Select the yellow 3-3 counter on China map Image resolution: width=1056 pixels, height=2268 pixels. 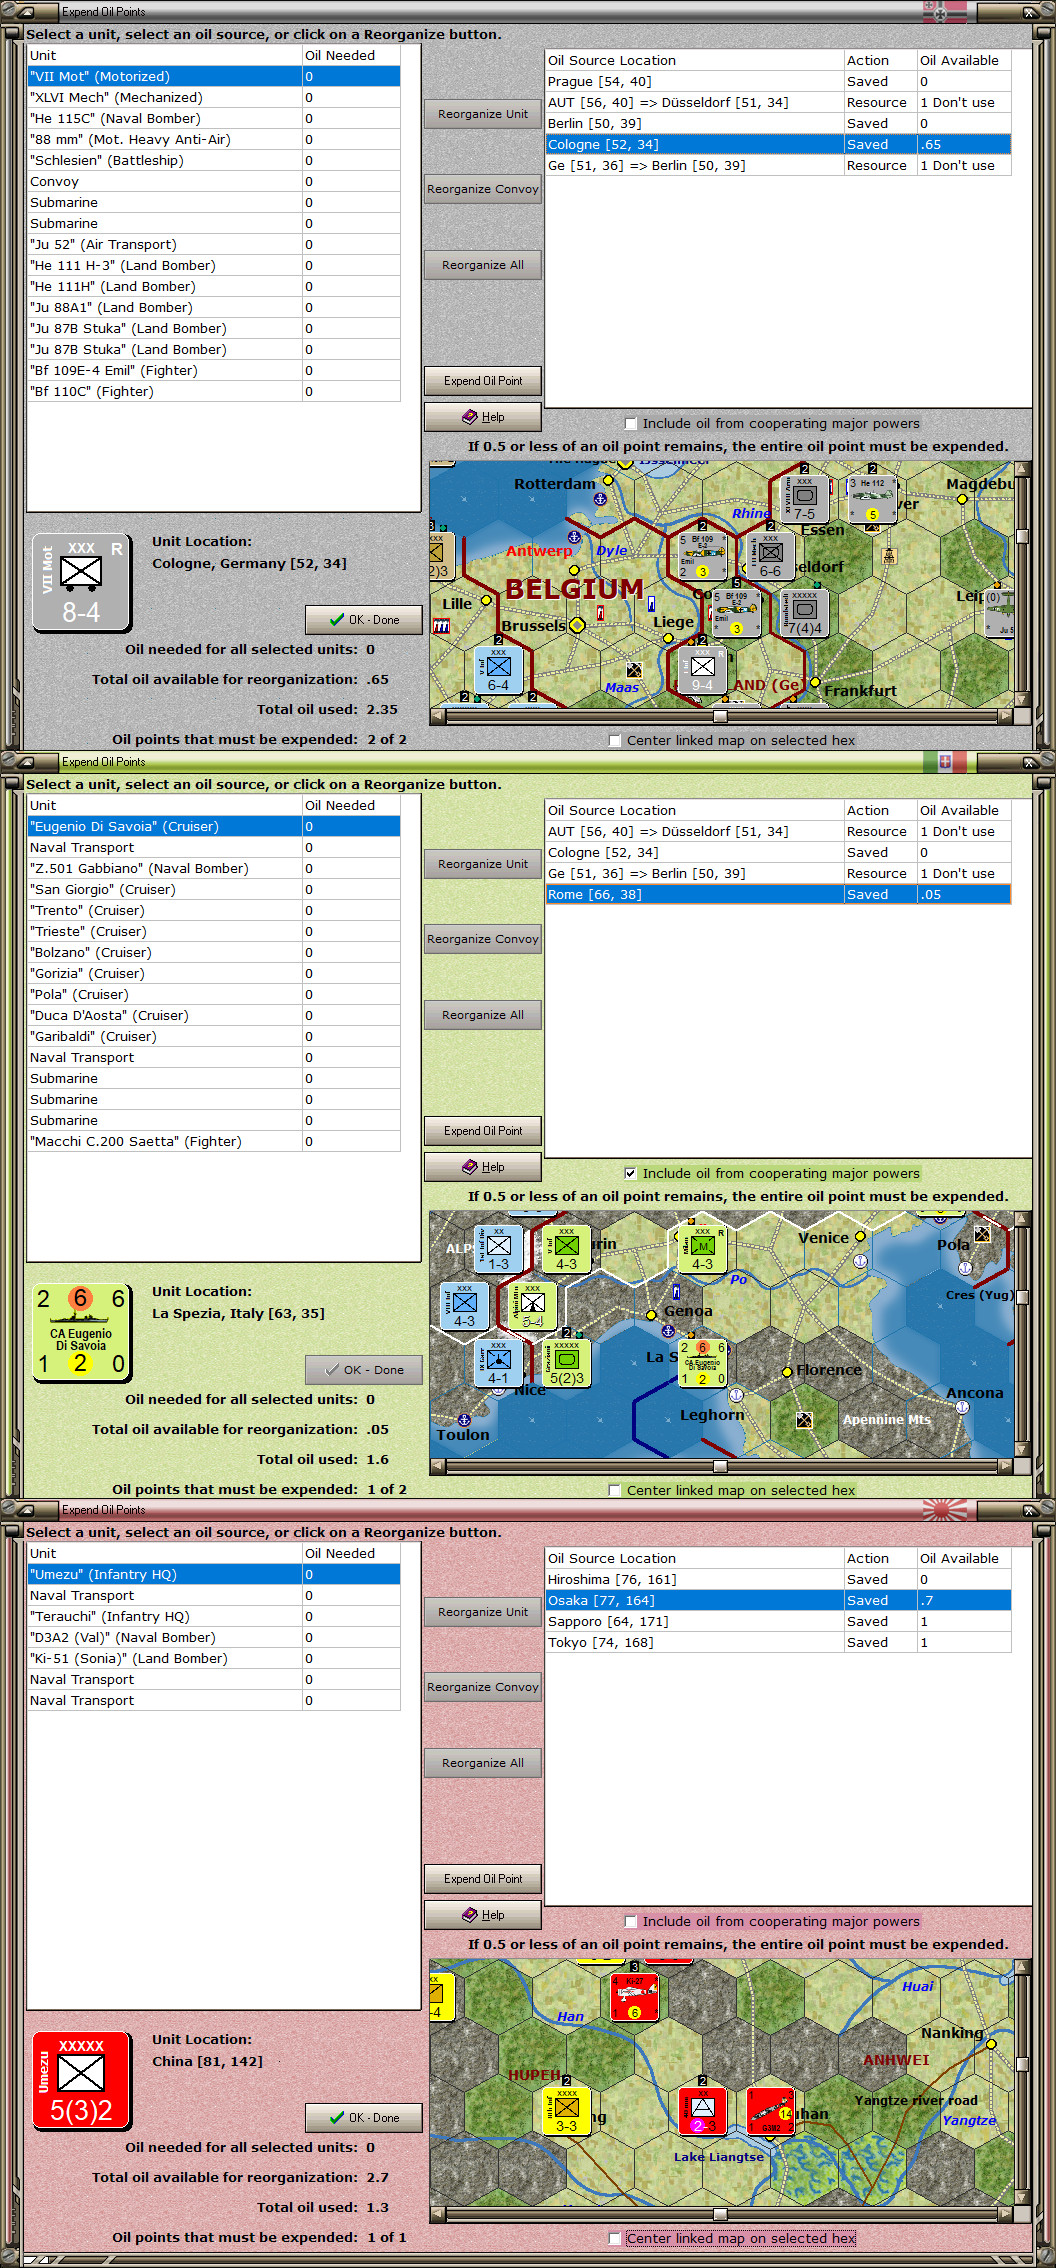pos(566,2110)
